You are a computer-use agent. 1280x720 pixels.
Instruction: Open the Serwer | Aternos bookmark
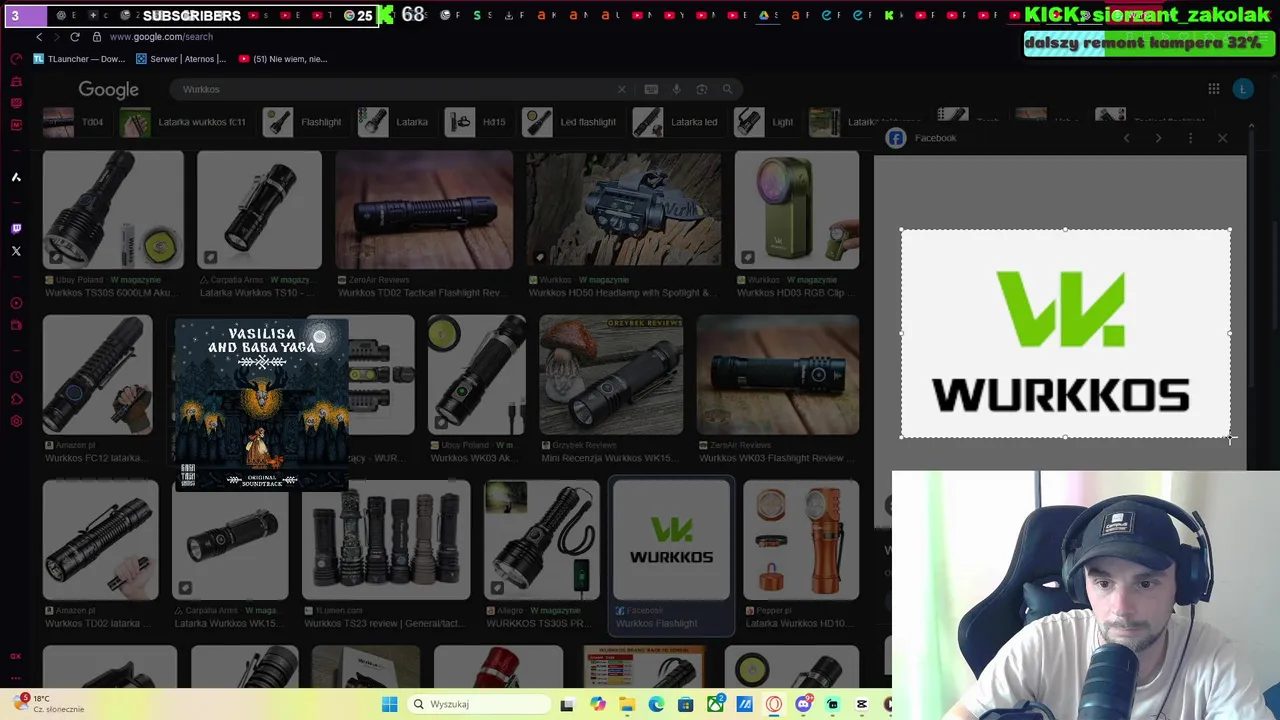pyautogui.click(x=181, y=59)
